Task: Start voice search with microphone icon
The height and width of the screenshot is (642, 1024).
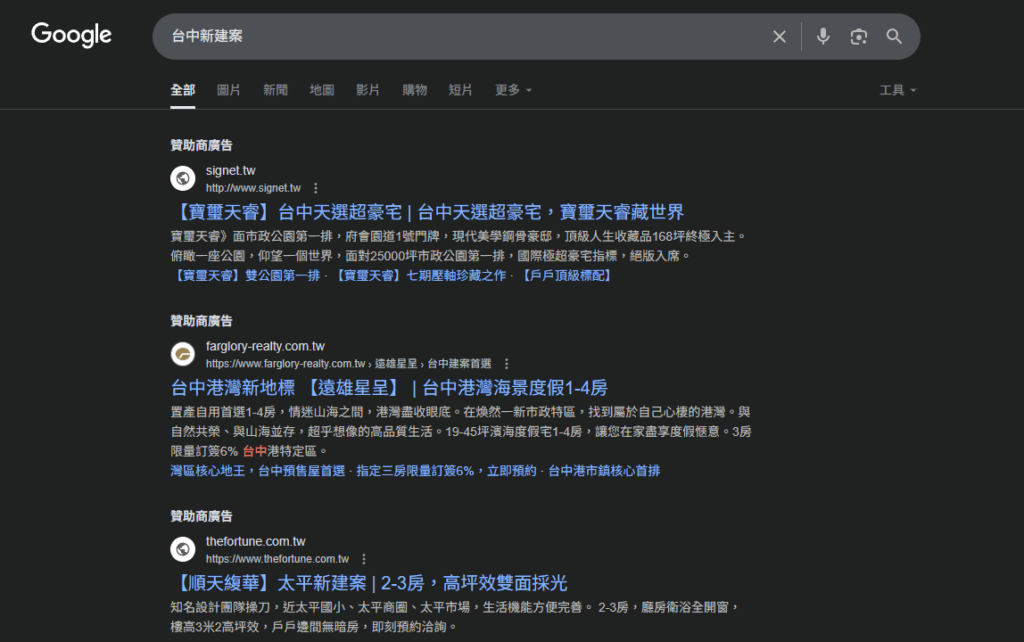Action: [x=823, y=37]
